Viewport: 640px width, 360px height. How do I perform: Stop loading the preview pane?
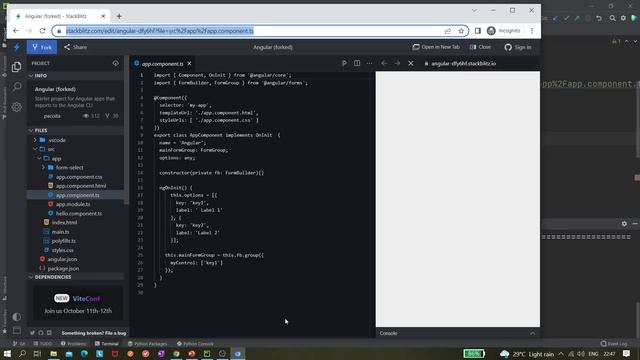coord(411,63)
